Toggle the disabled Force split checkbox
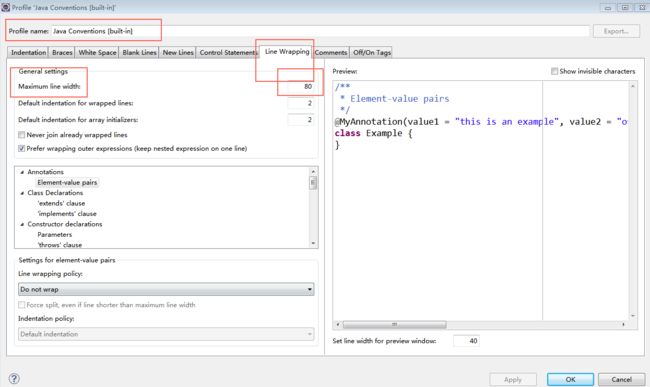 pyautogui.click(x=22, y=305)
